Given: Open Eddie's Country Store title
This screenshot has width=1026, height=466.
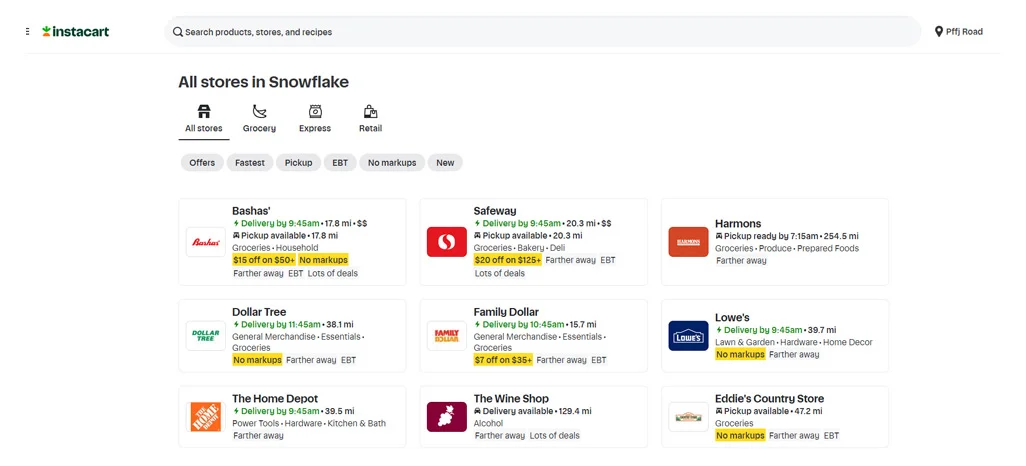Looking at the screenshot, I should (x=770, y=399).
